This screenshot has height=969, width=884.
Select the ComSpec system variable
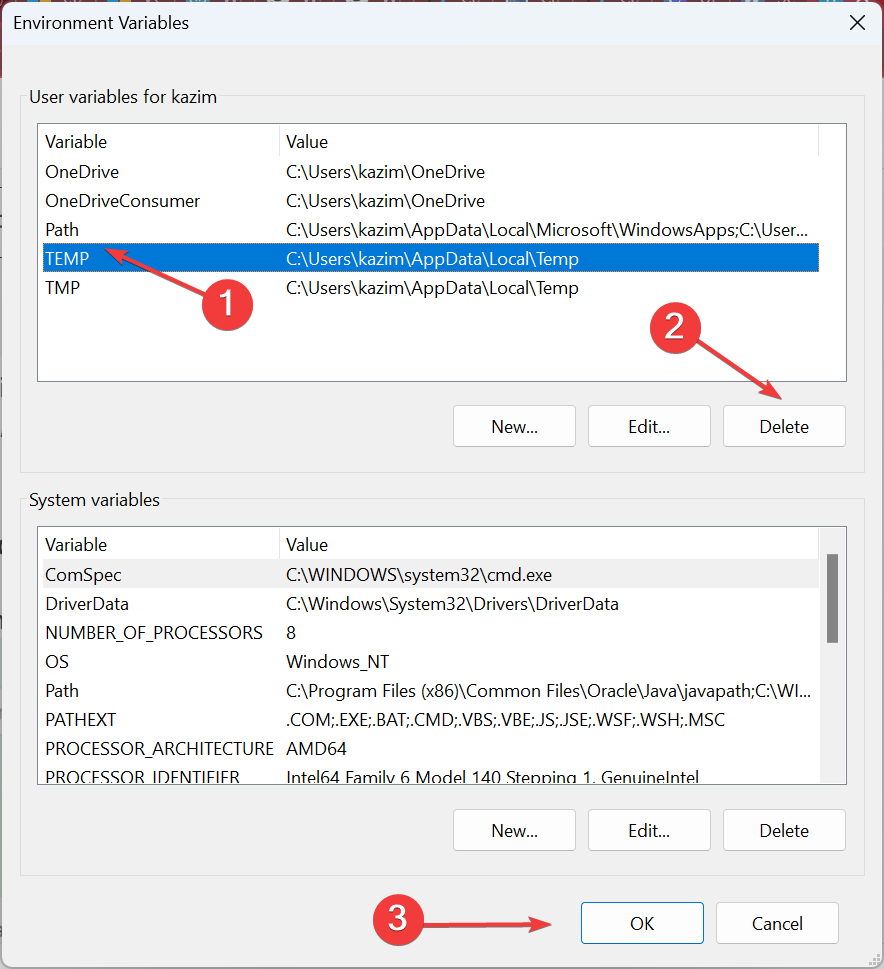[431, 575]
